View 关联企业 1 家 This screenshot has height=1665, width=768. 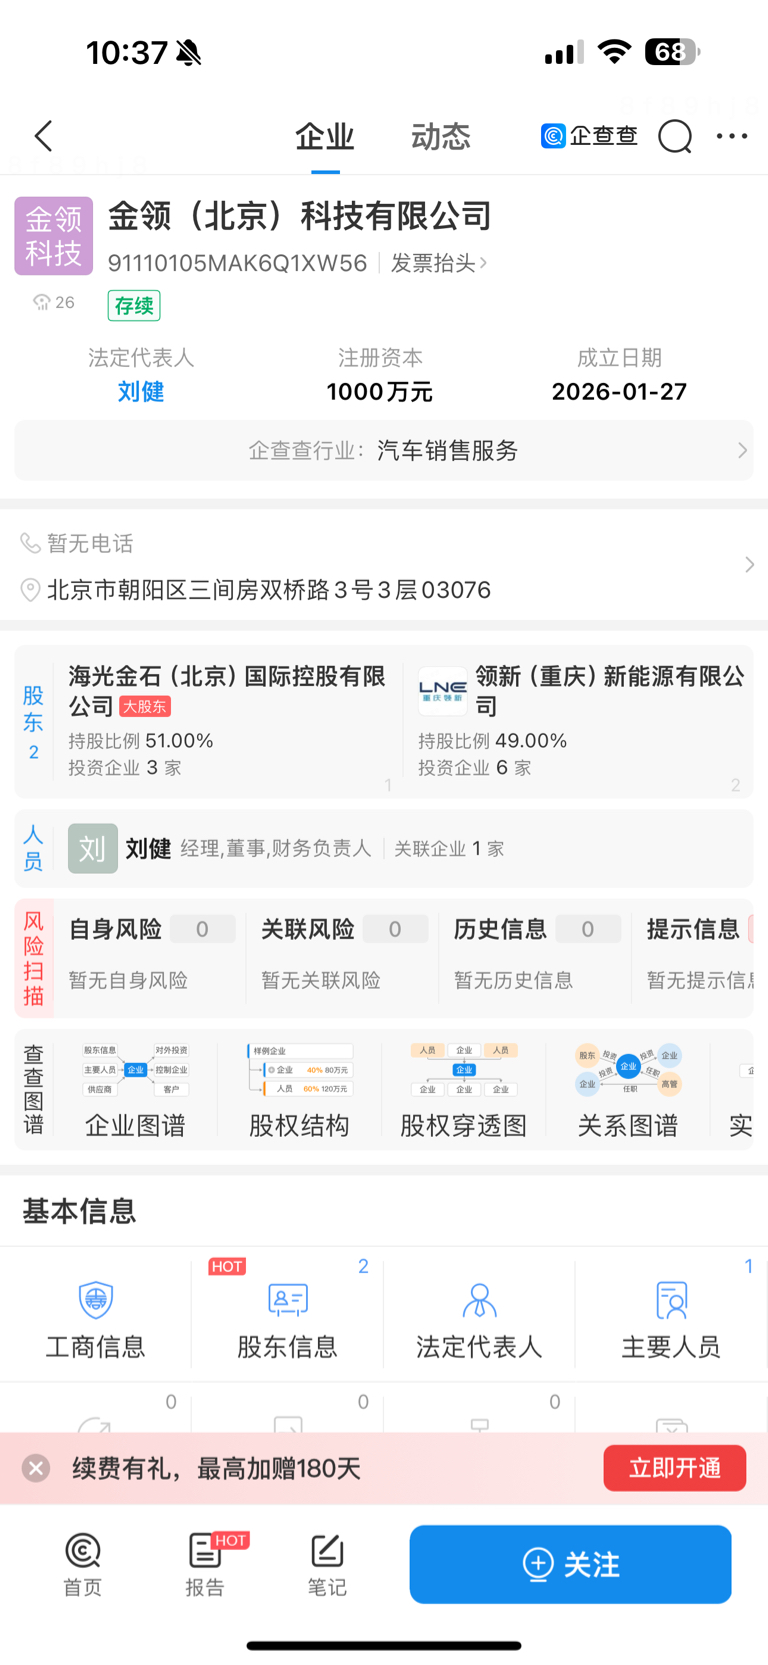click(449, 849)
